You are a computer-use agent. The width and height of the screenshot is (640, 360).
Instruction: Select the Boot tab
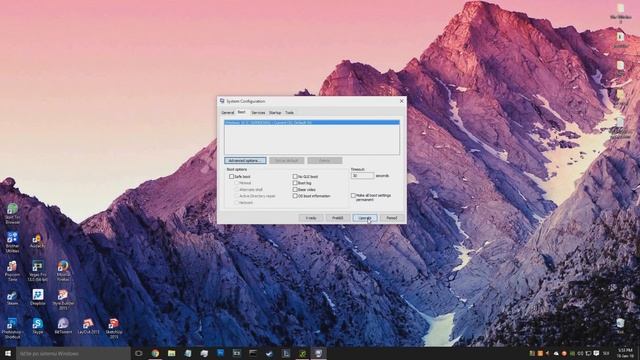pyautogui.click(x=242, y=112)
